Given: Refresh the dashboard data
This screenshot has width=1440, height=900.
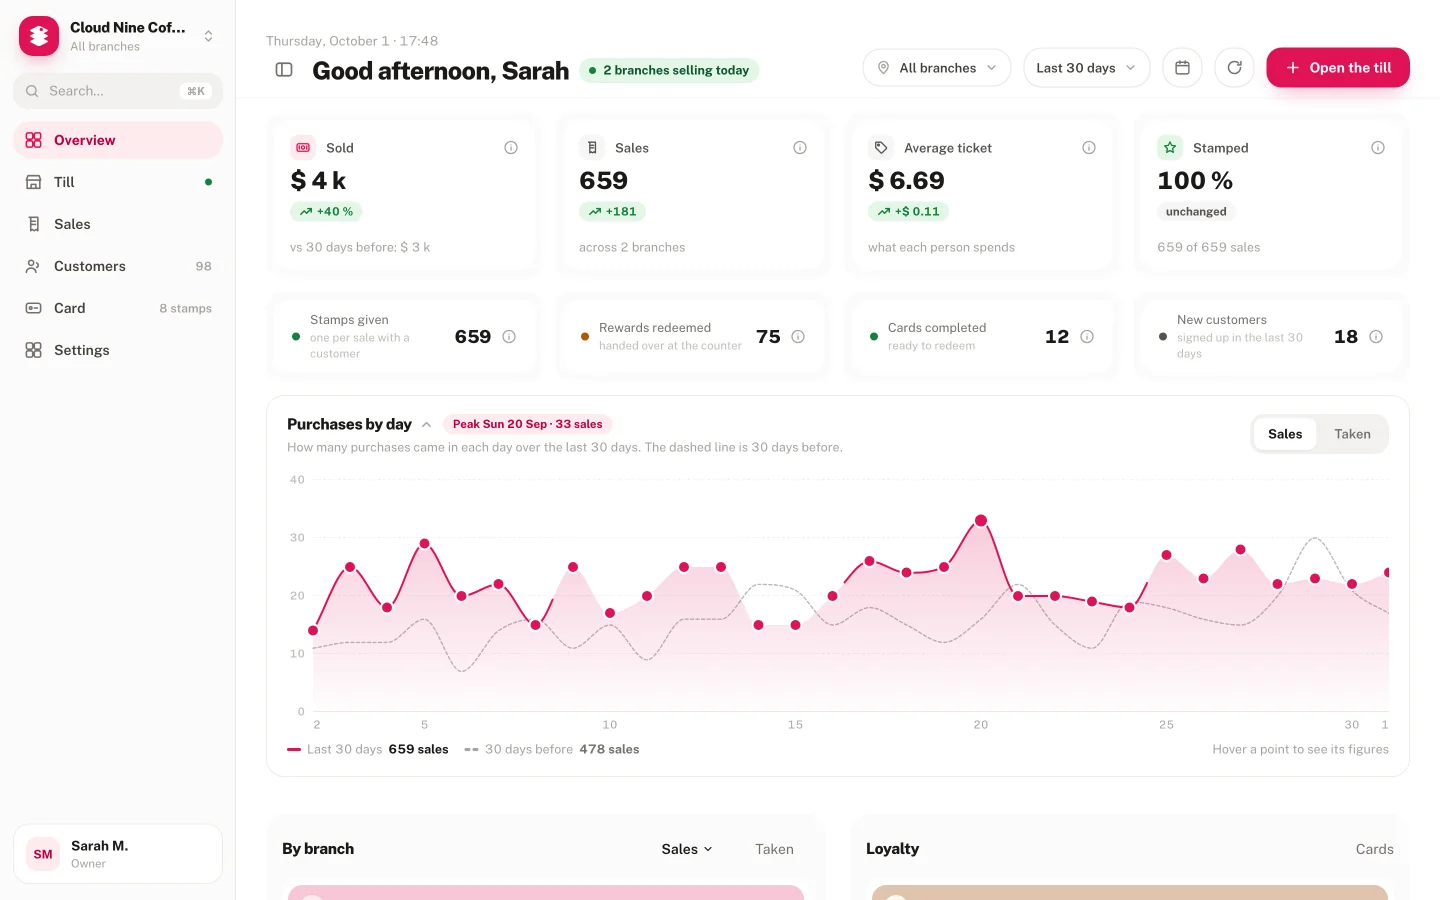Looking at the screenshot, I should click(1234, 68).
